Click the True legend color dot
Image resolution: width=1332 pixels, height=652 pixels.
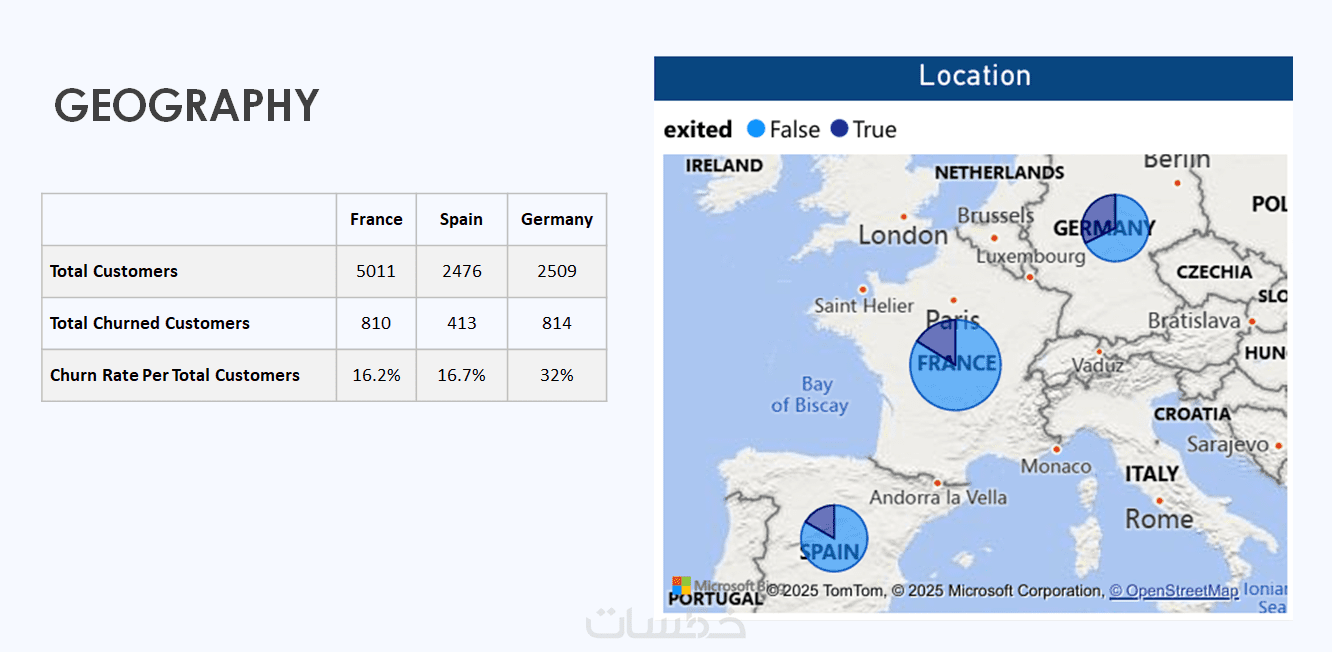point(840,129)
